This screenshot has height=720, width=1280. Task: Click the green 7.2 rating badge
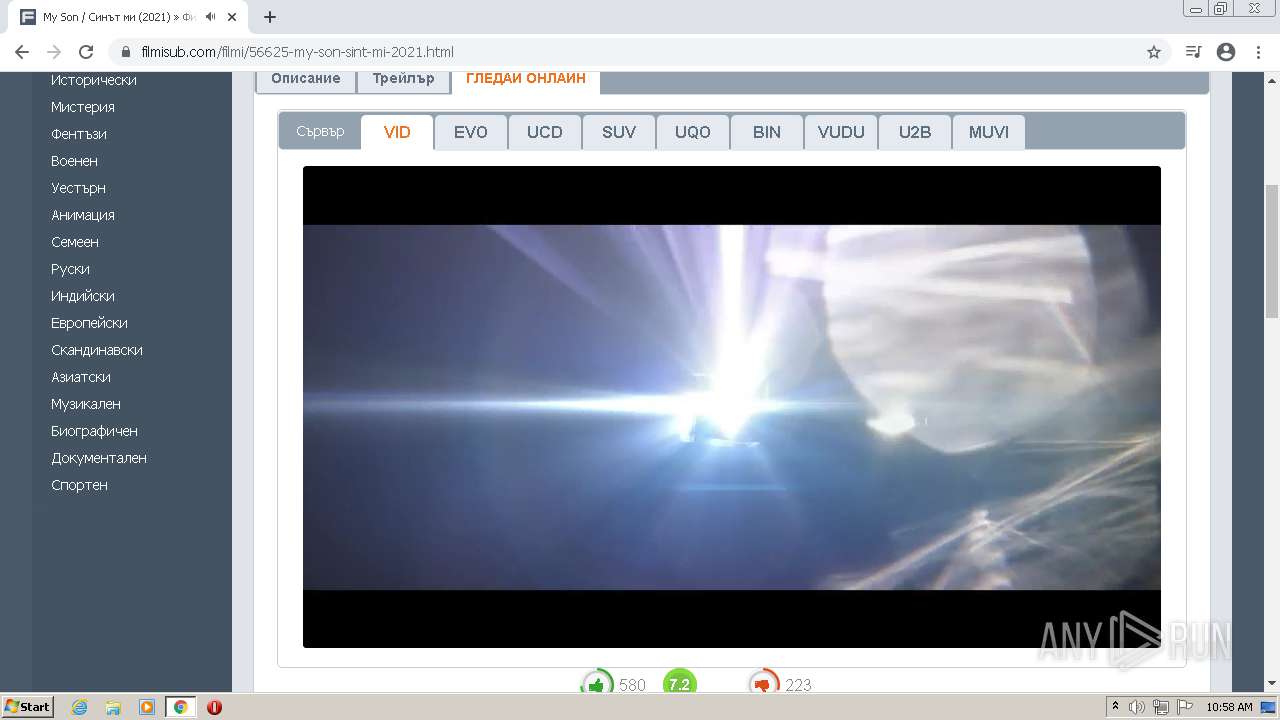coord(679,685)
